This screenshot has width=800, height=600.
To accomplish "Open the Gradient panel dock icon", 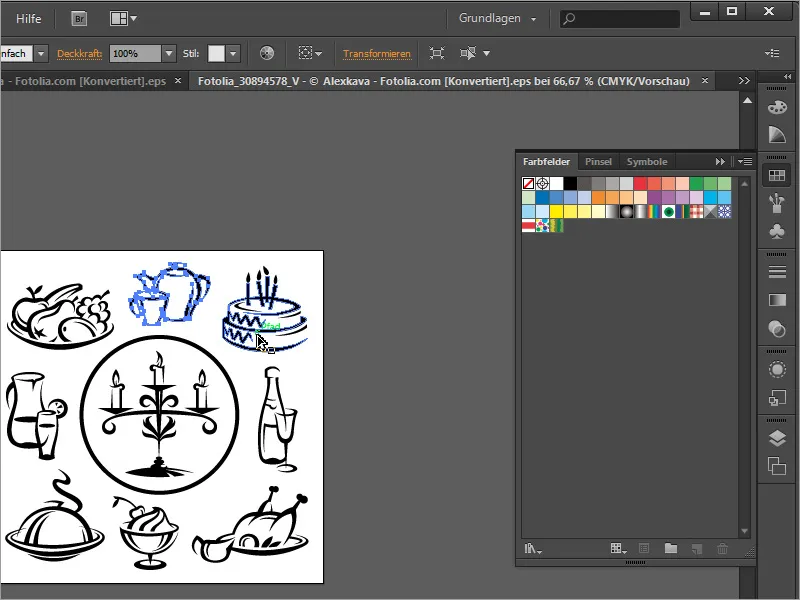I will [777, 300].
